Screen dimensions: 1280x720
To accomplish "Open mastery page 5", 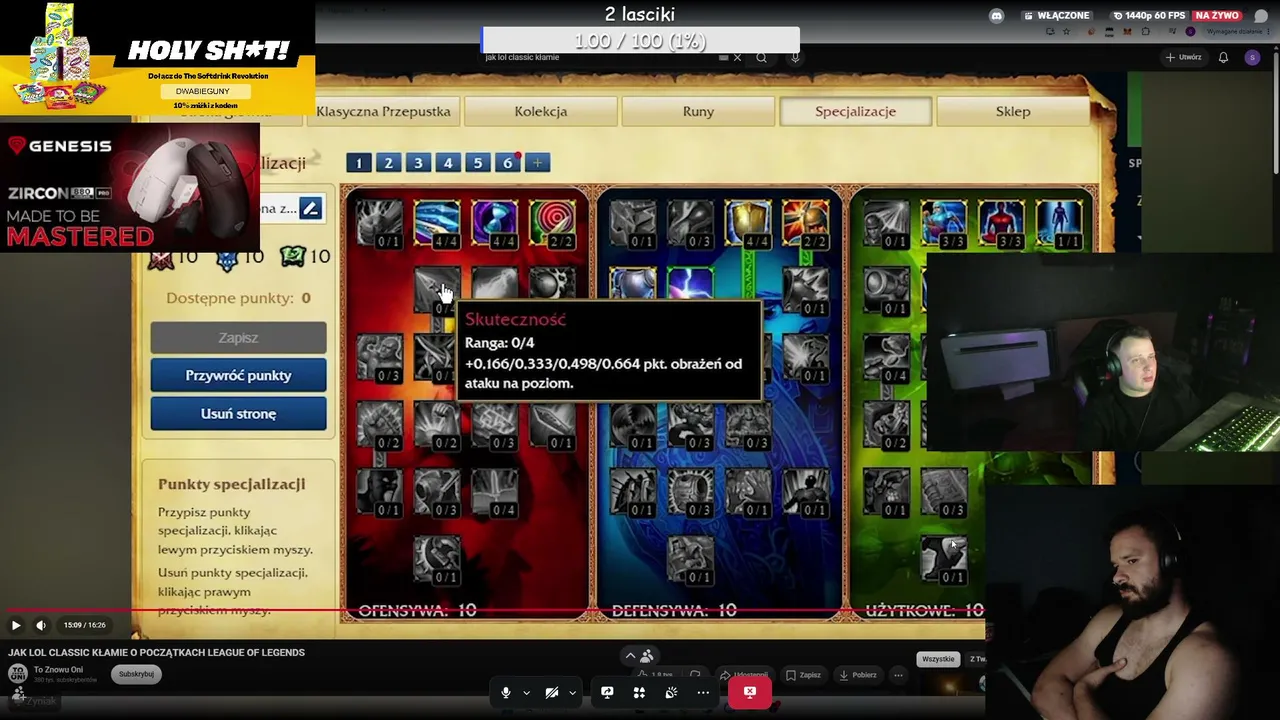I will [478, 163].
